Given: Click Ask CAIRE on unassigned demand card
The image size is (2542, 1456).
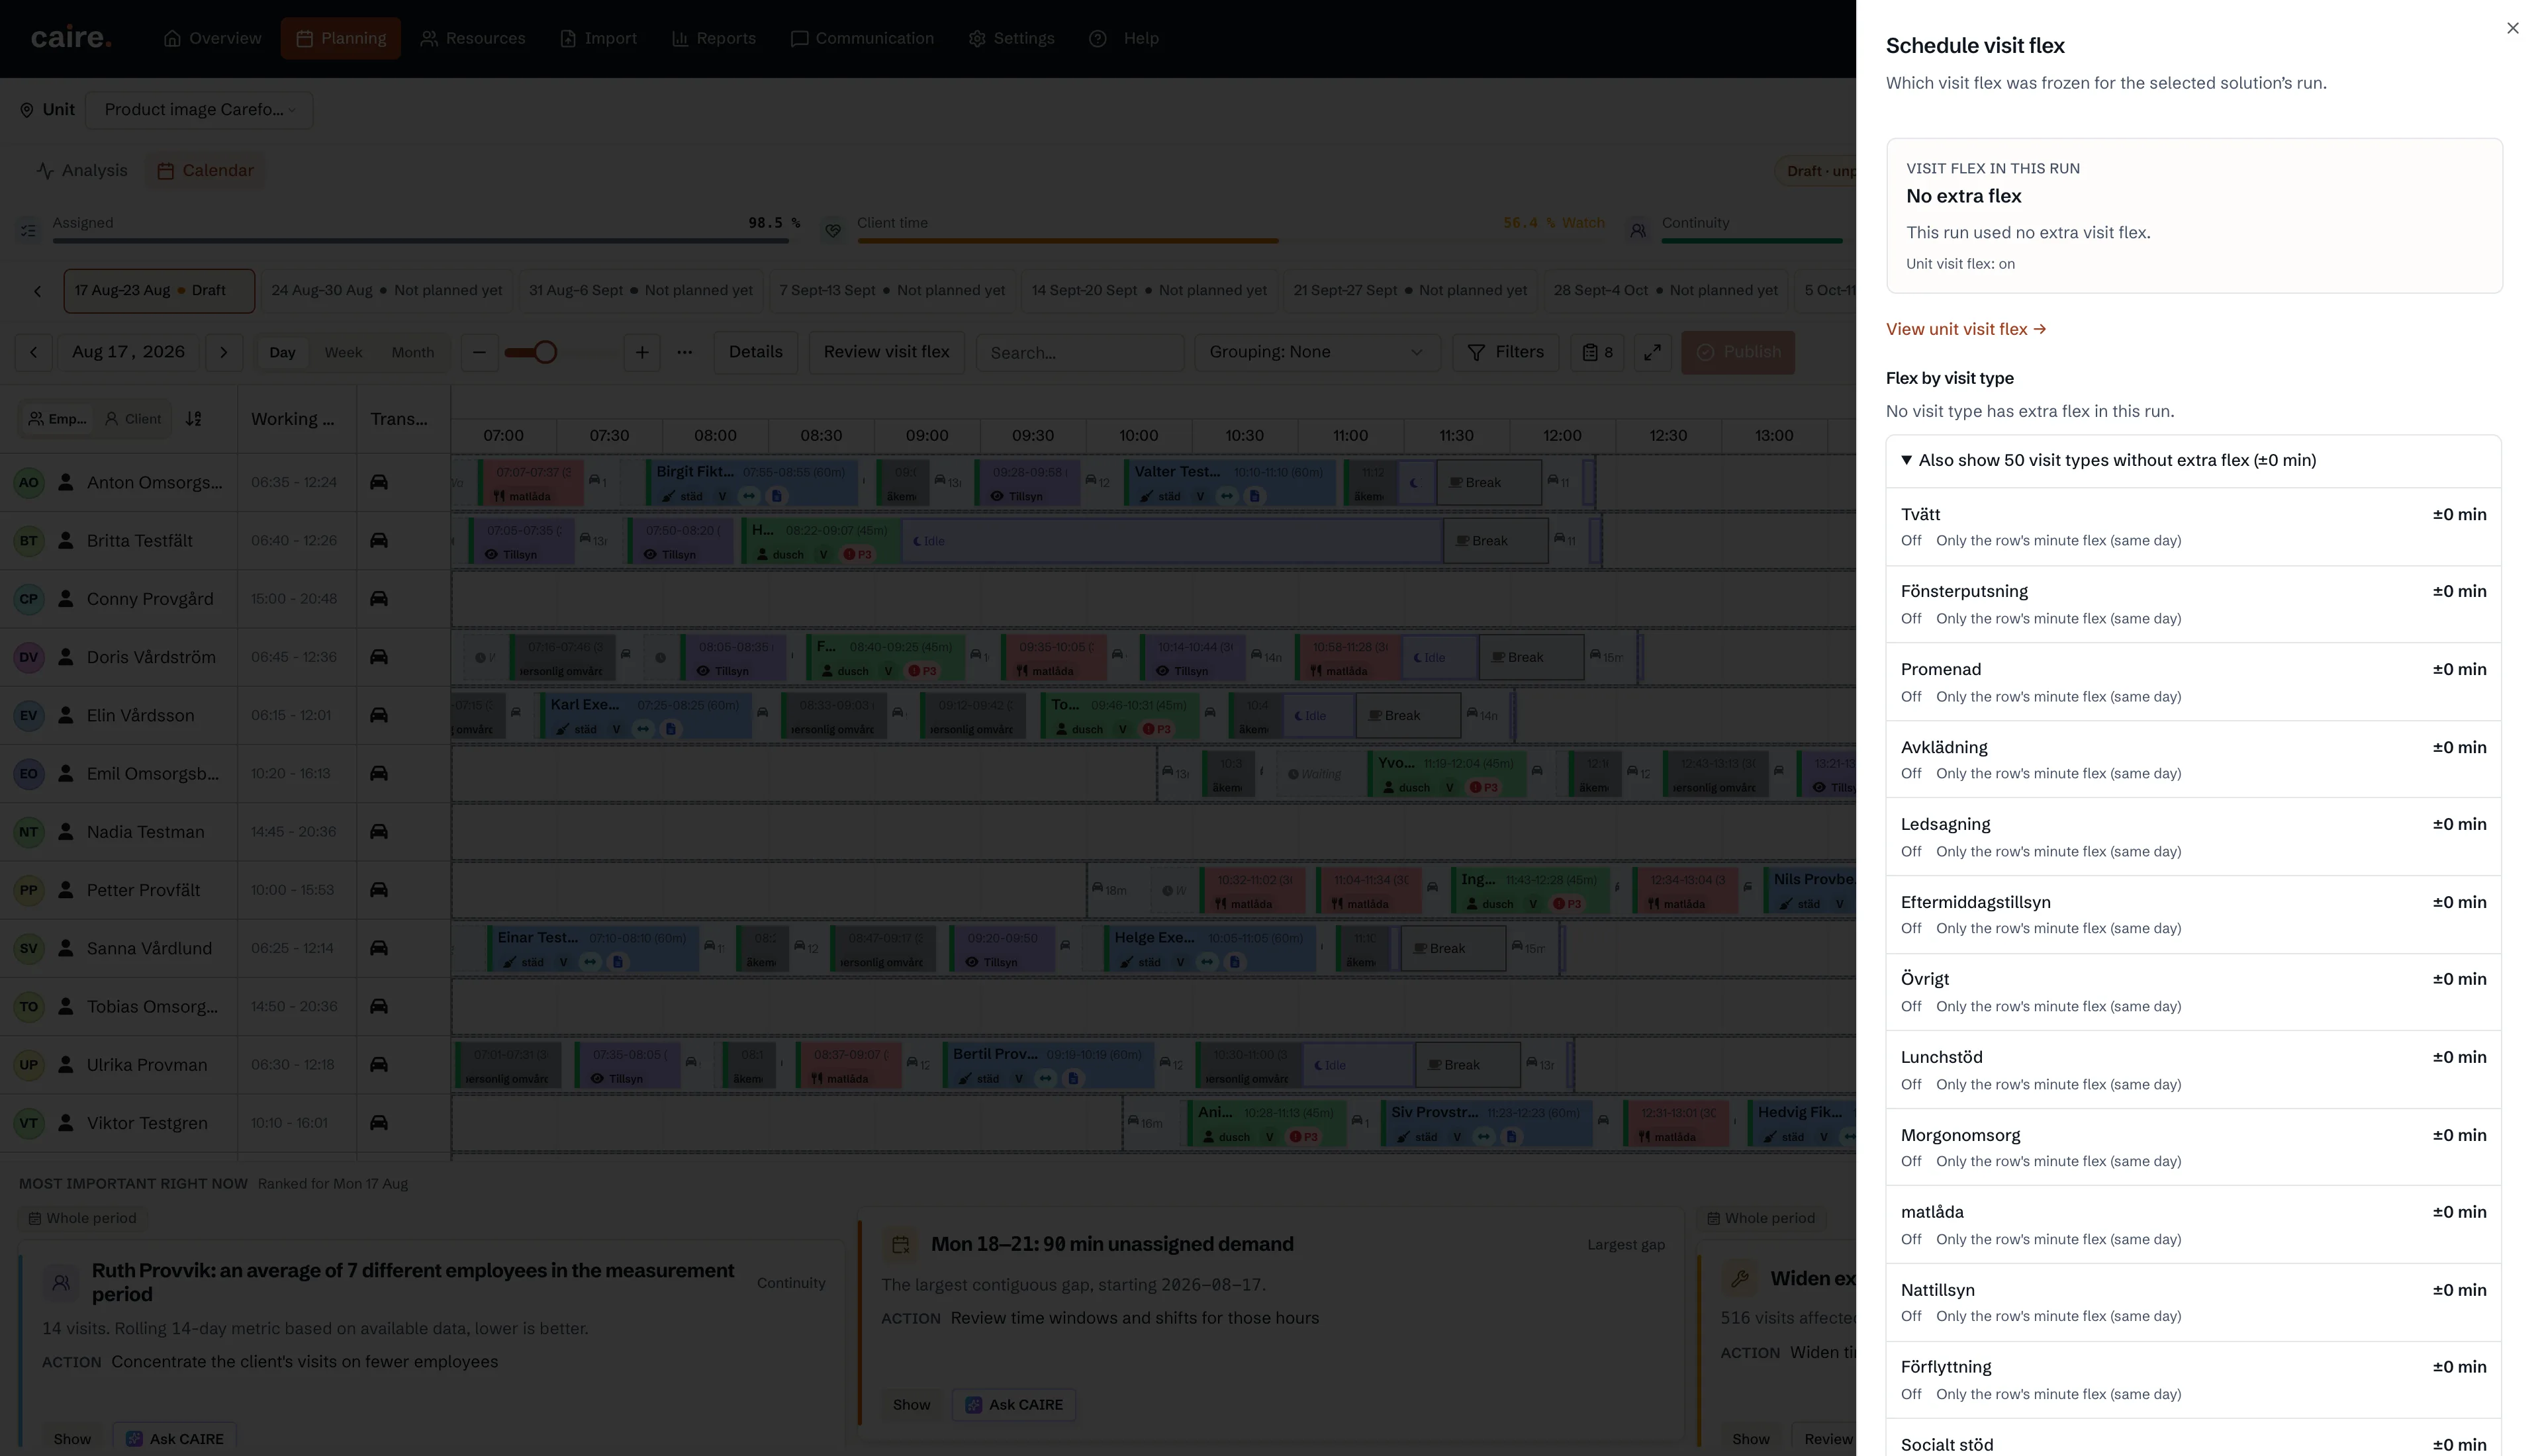Looking at the screenshot, I should [1014, 1405].
